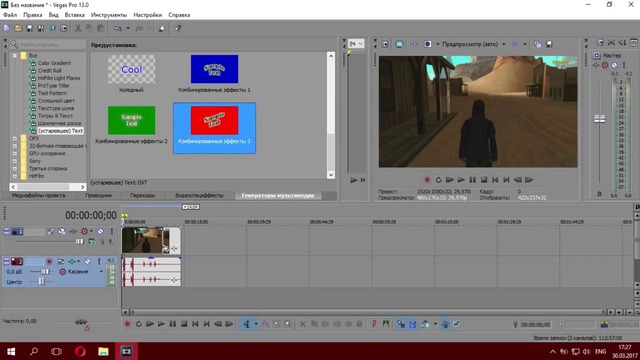Open a file with the Open folder icon
The height and width of the screenshot is (360, 640).
click(x=18, y=28)
